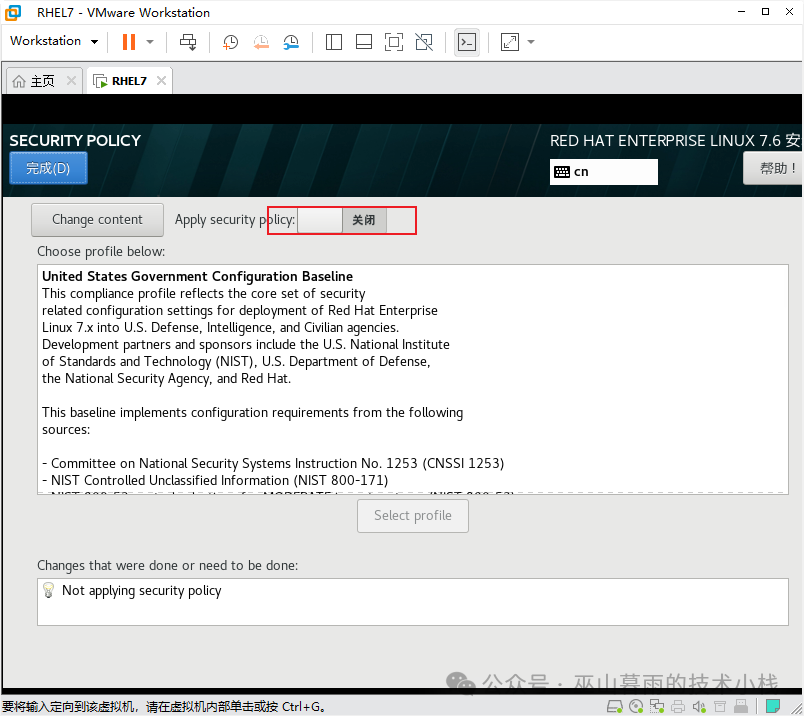Screen dimensions: 804x716
Task: Enable the Apply security policy switch
Action: [x=318, y=219]
